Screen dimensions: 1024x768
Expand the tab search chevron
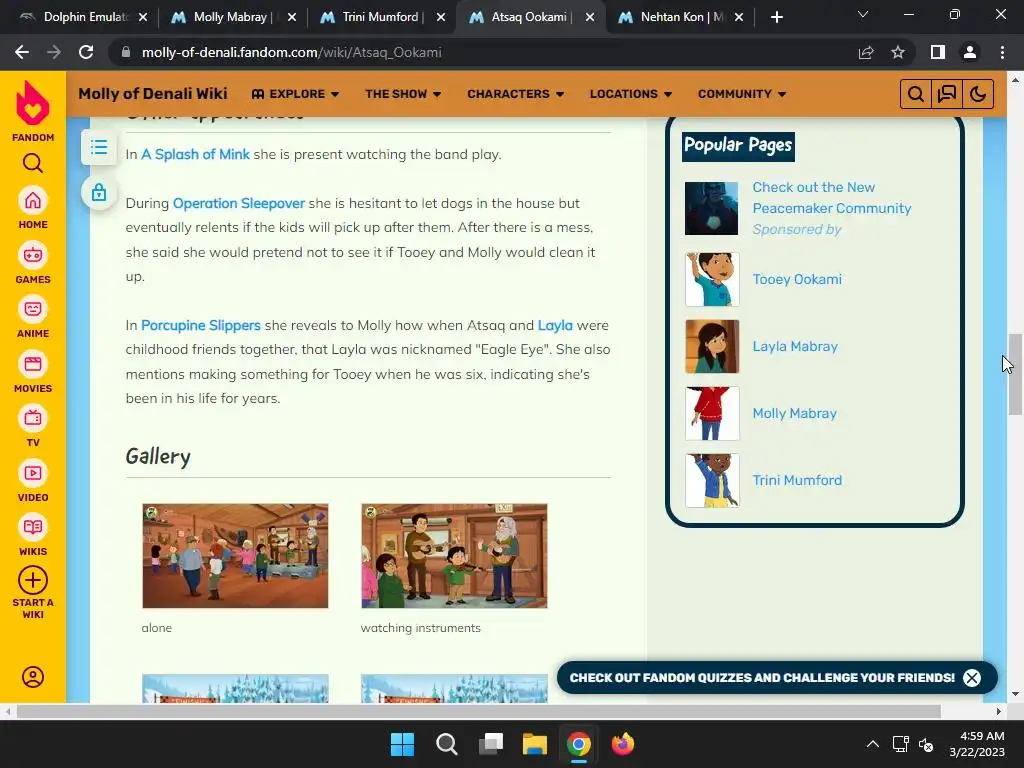[x=863, y=14]
